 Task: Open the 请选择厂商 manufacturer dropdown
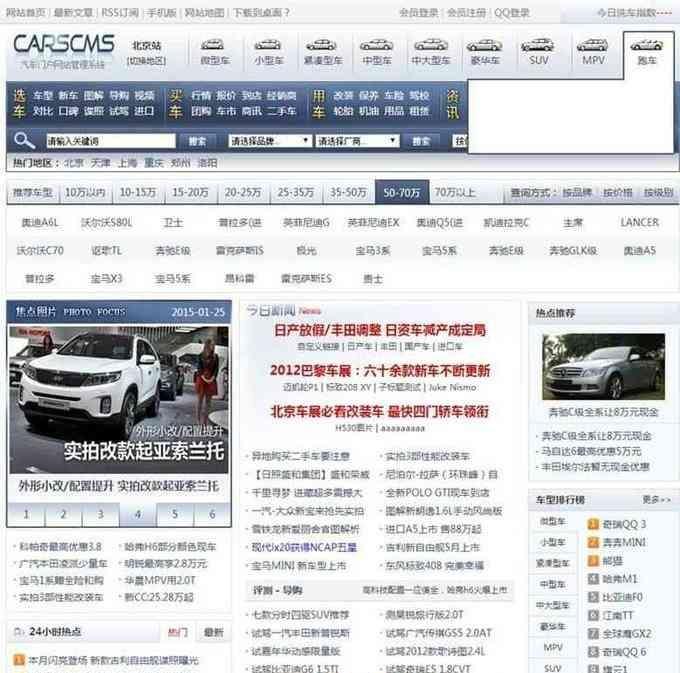coord(357,141)
